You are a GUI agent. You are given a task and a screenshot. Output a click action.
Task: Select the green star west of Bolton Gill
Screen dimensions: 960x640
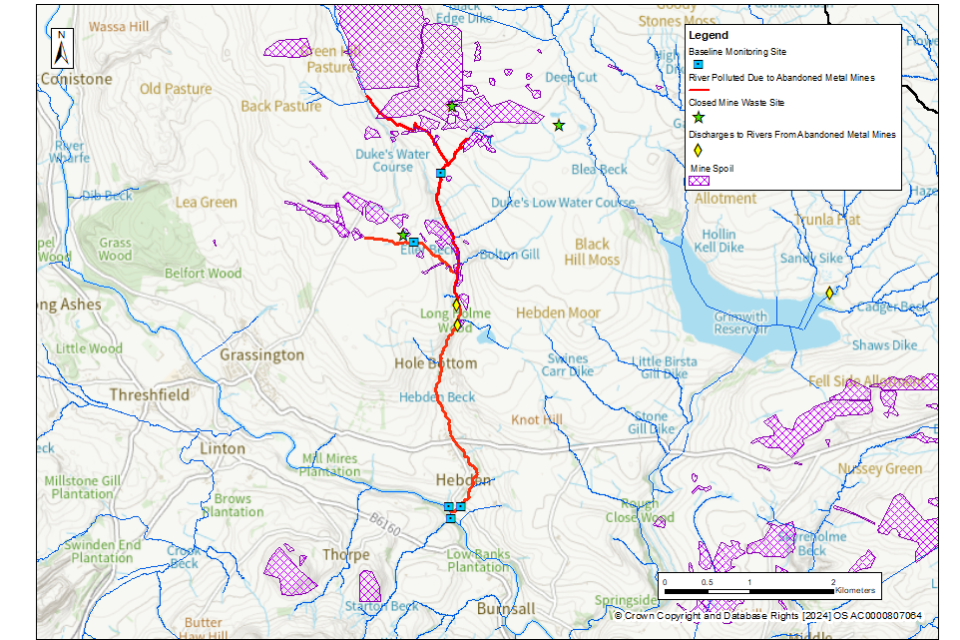pos(403,235)
